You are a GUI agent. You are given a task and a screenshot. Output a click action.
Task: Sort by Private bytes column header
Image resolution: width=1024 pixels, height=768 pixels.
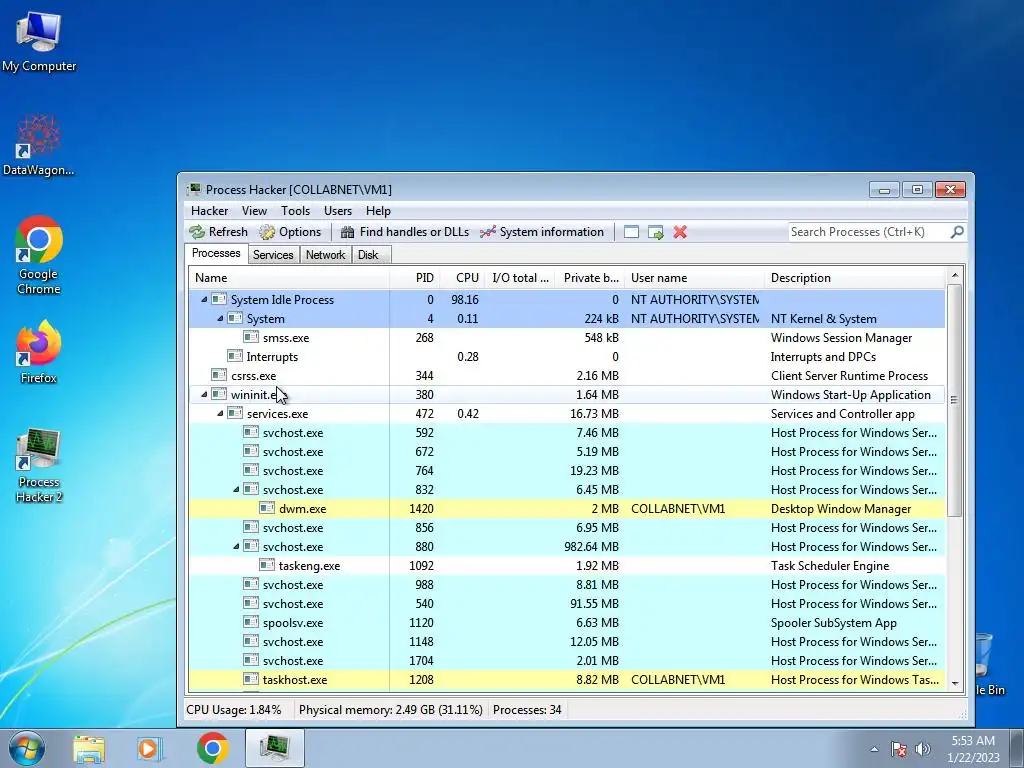(590, 278)
